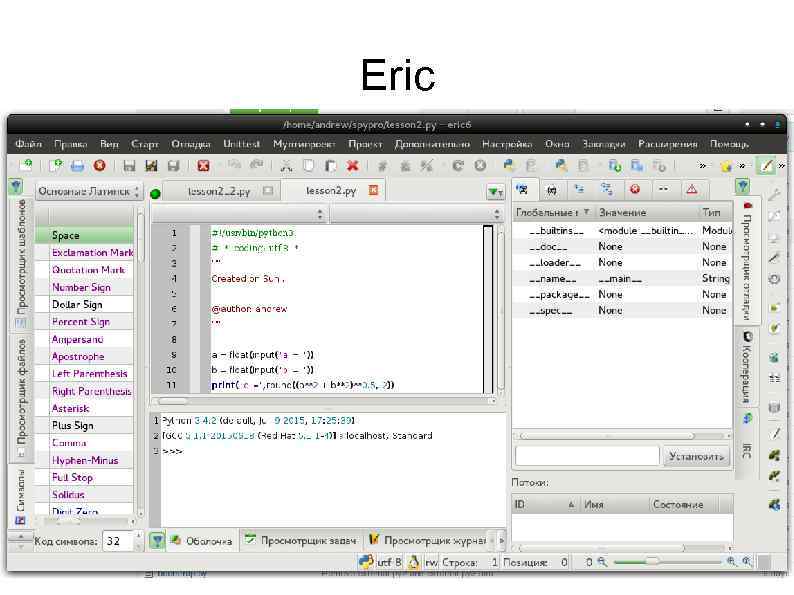Switch to the Оболочка bottom tab

tap(203, 541)
